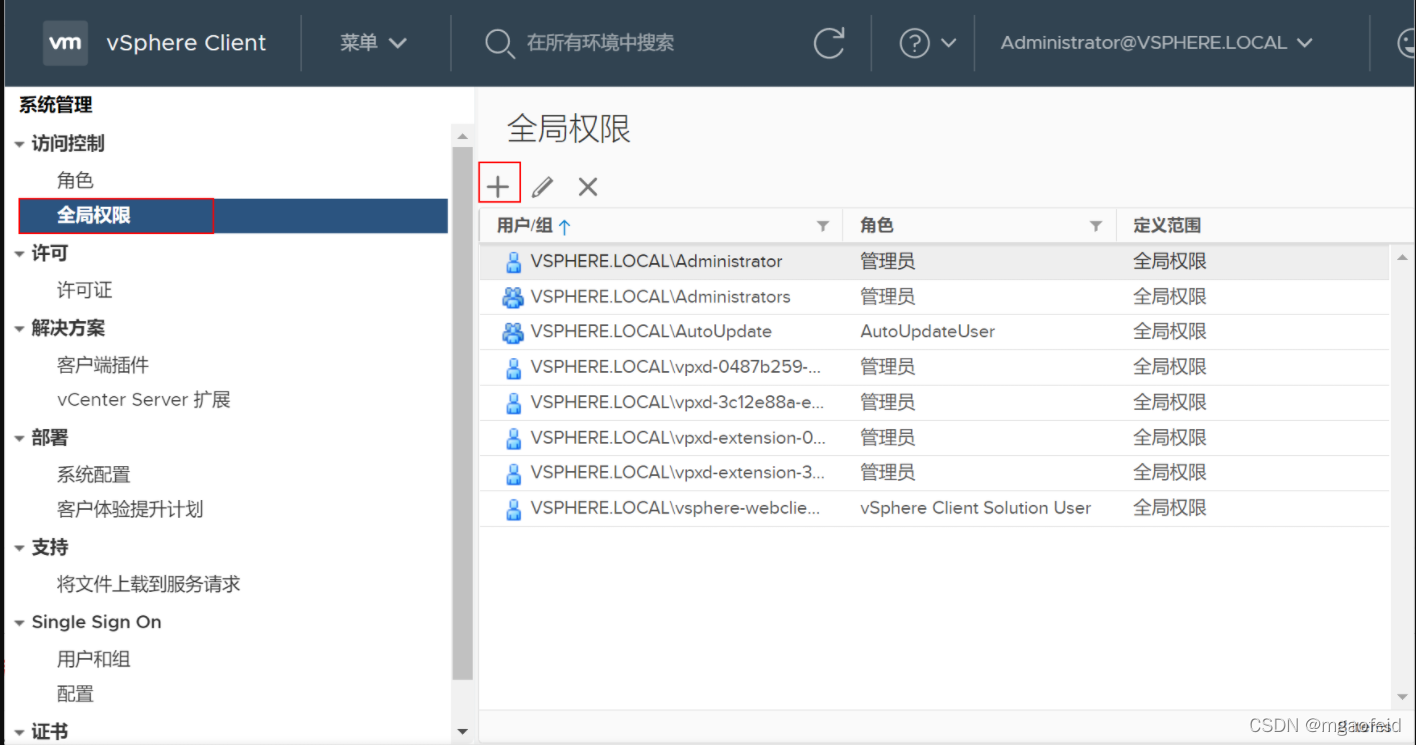
Task: Click the vSphere Client title link
Action: [186, 43]
